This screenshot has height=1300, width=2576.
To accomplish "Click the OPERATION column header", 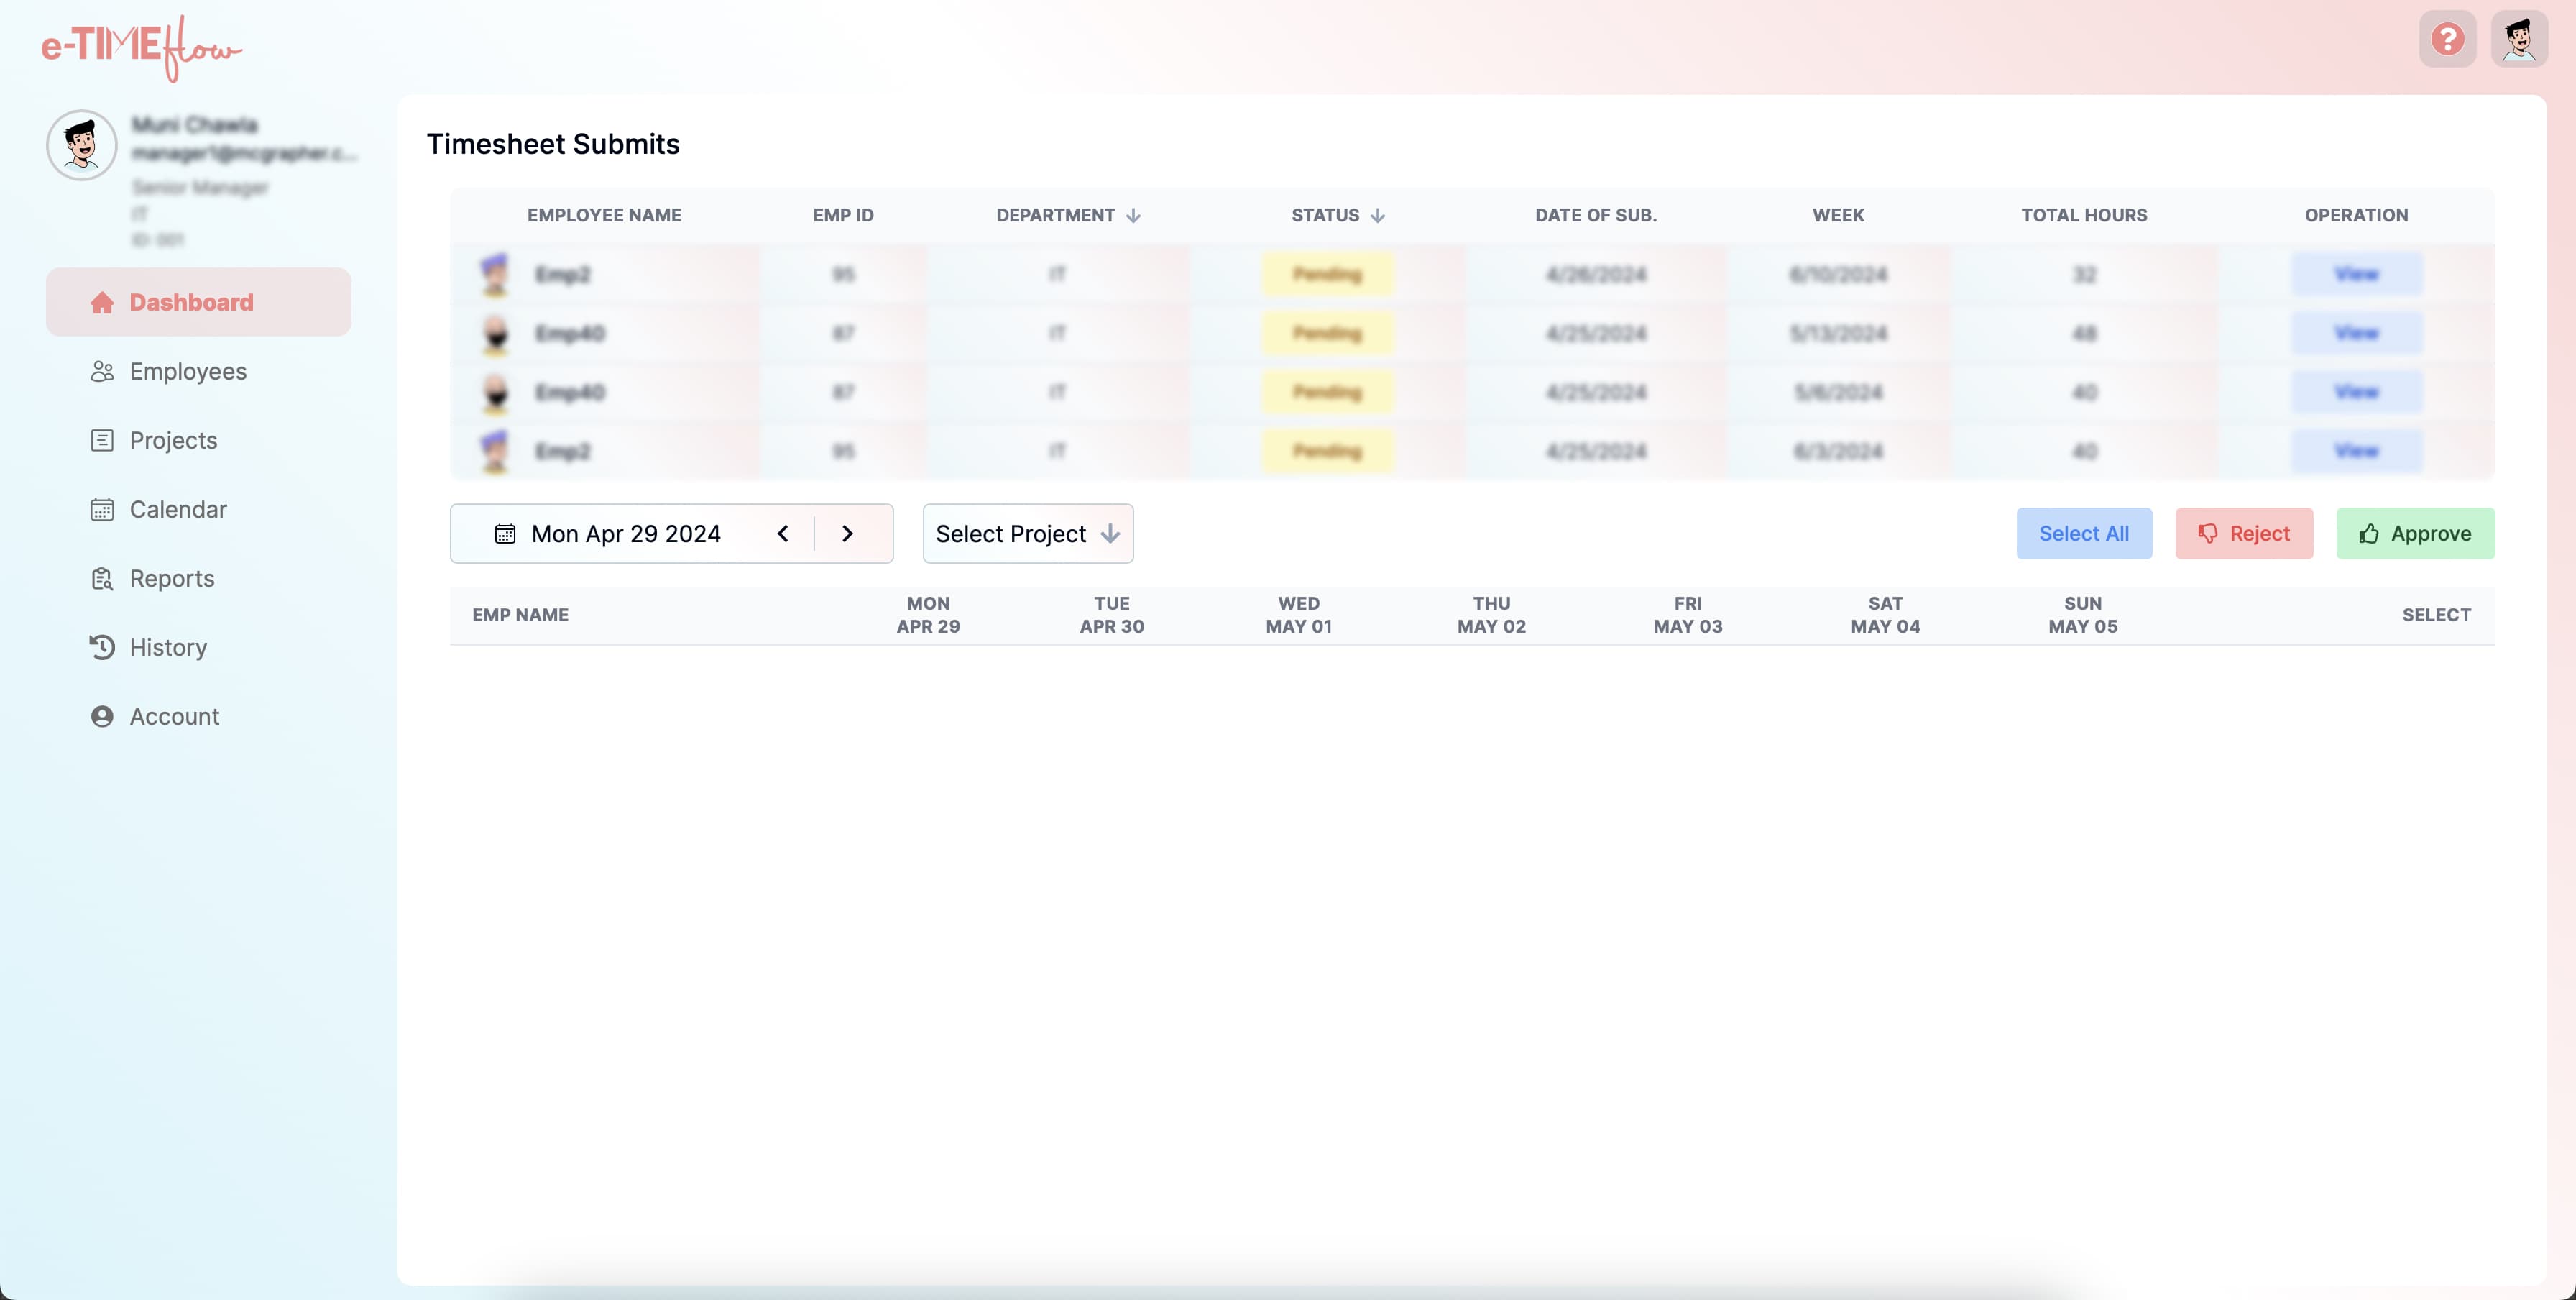I will [x=2356, y=215].
